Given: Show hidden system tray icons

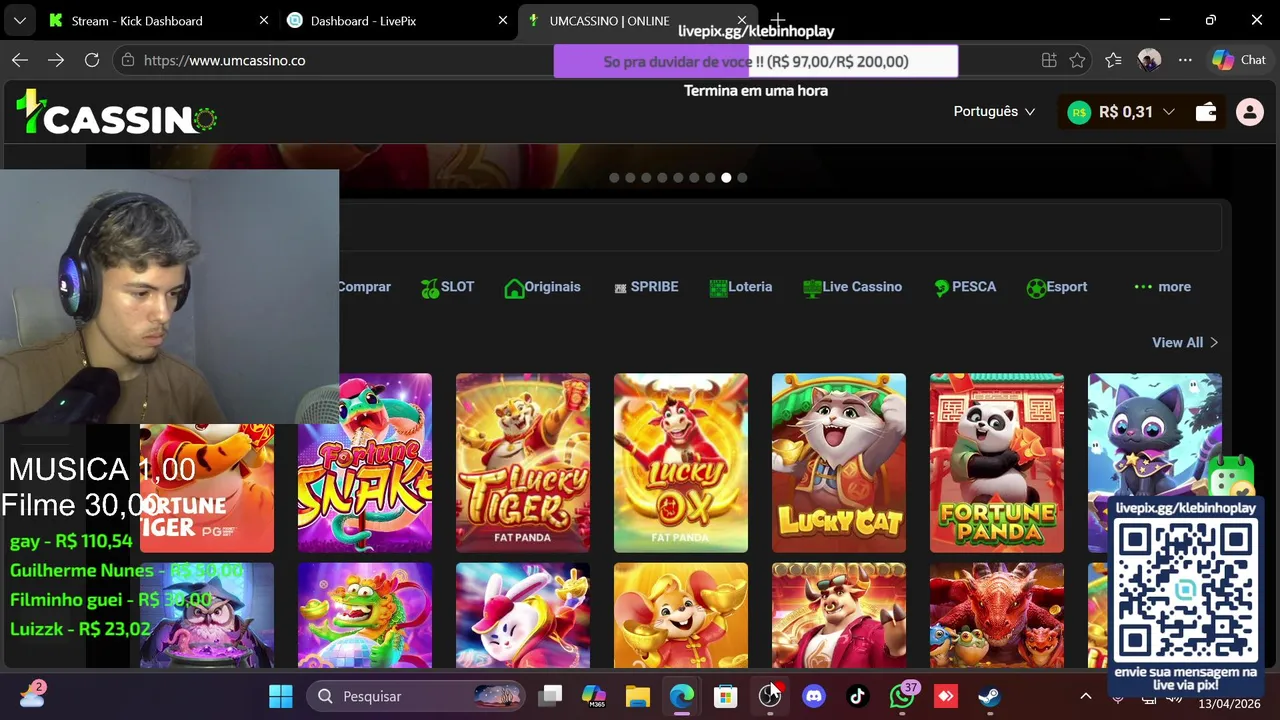Looking at the screenshot, I should pyautogui.click(x=1086, y=696).
